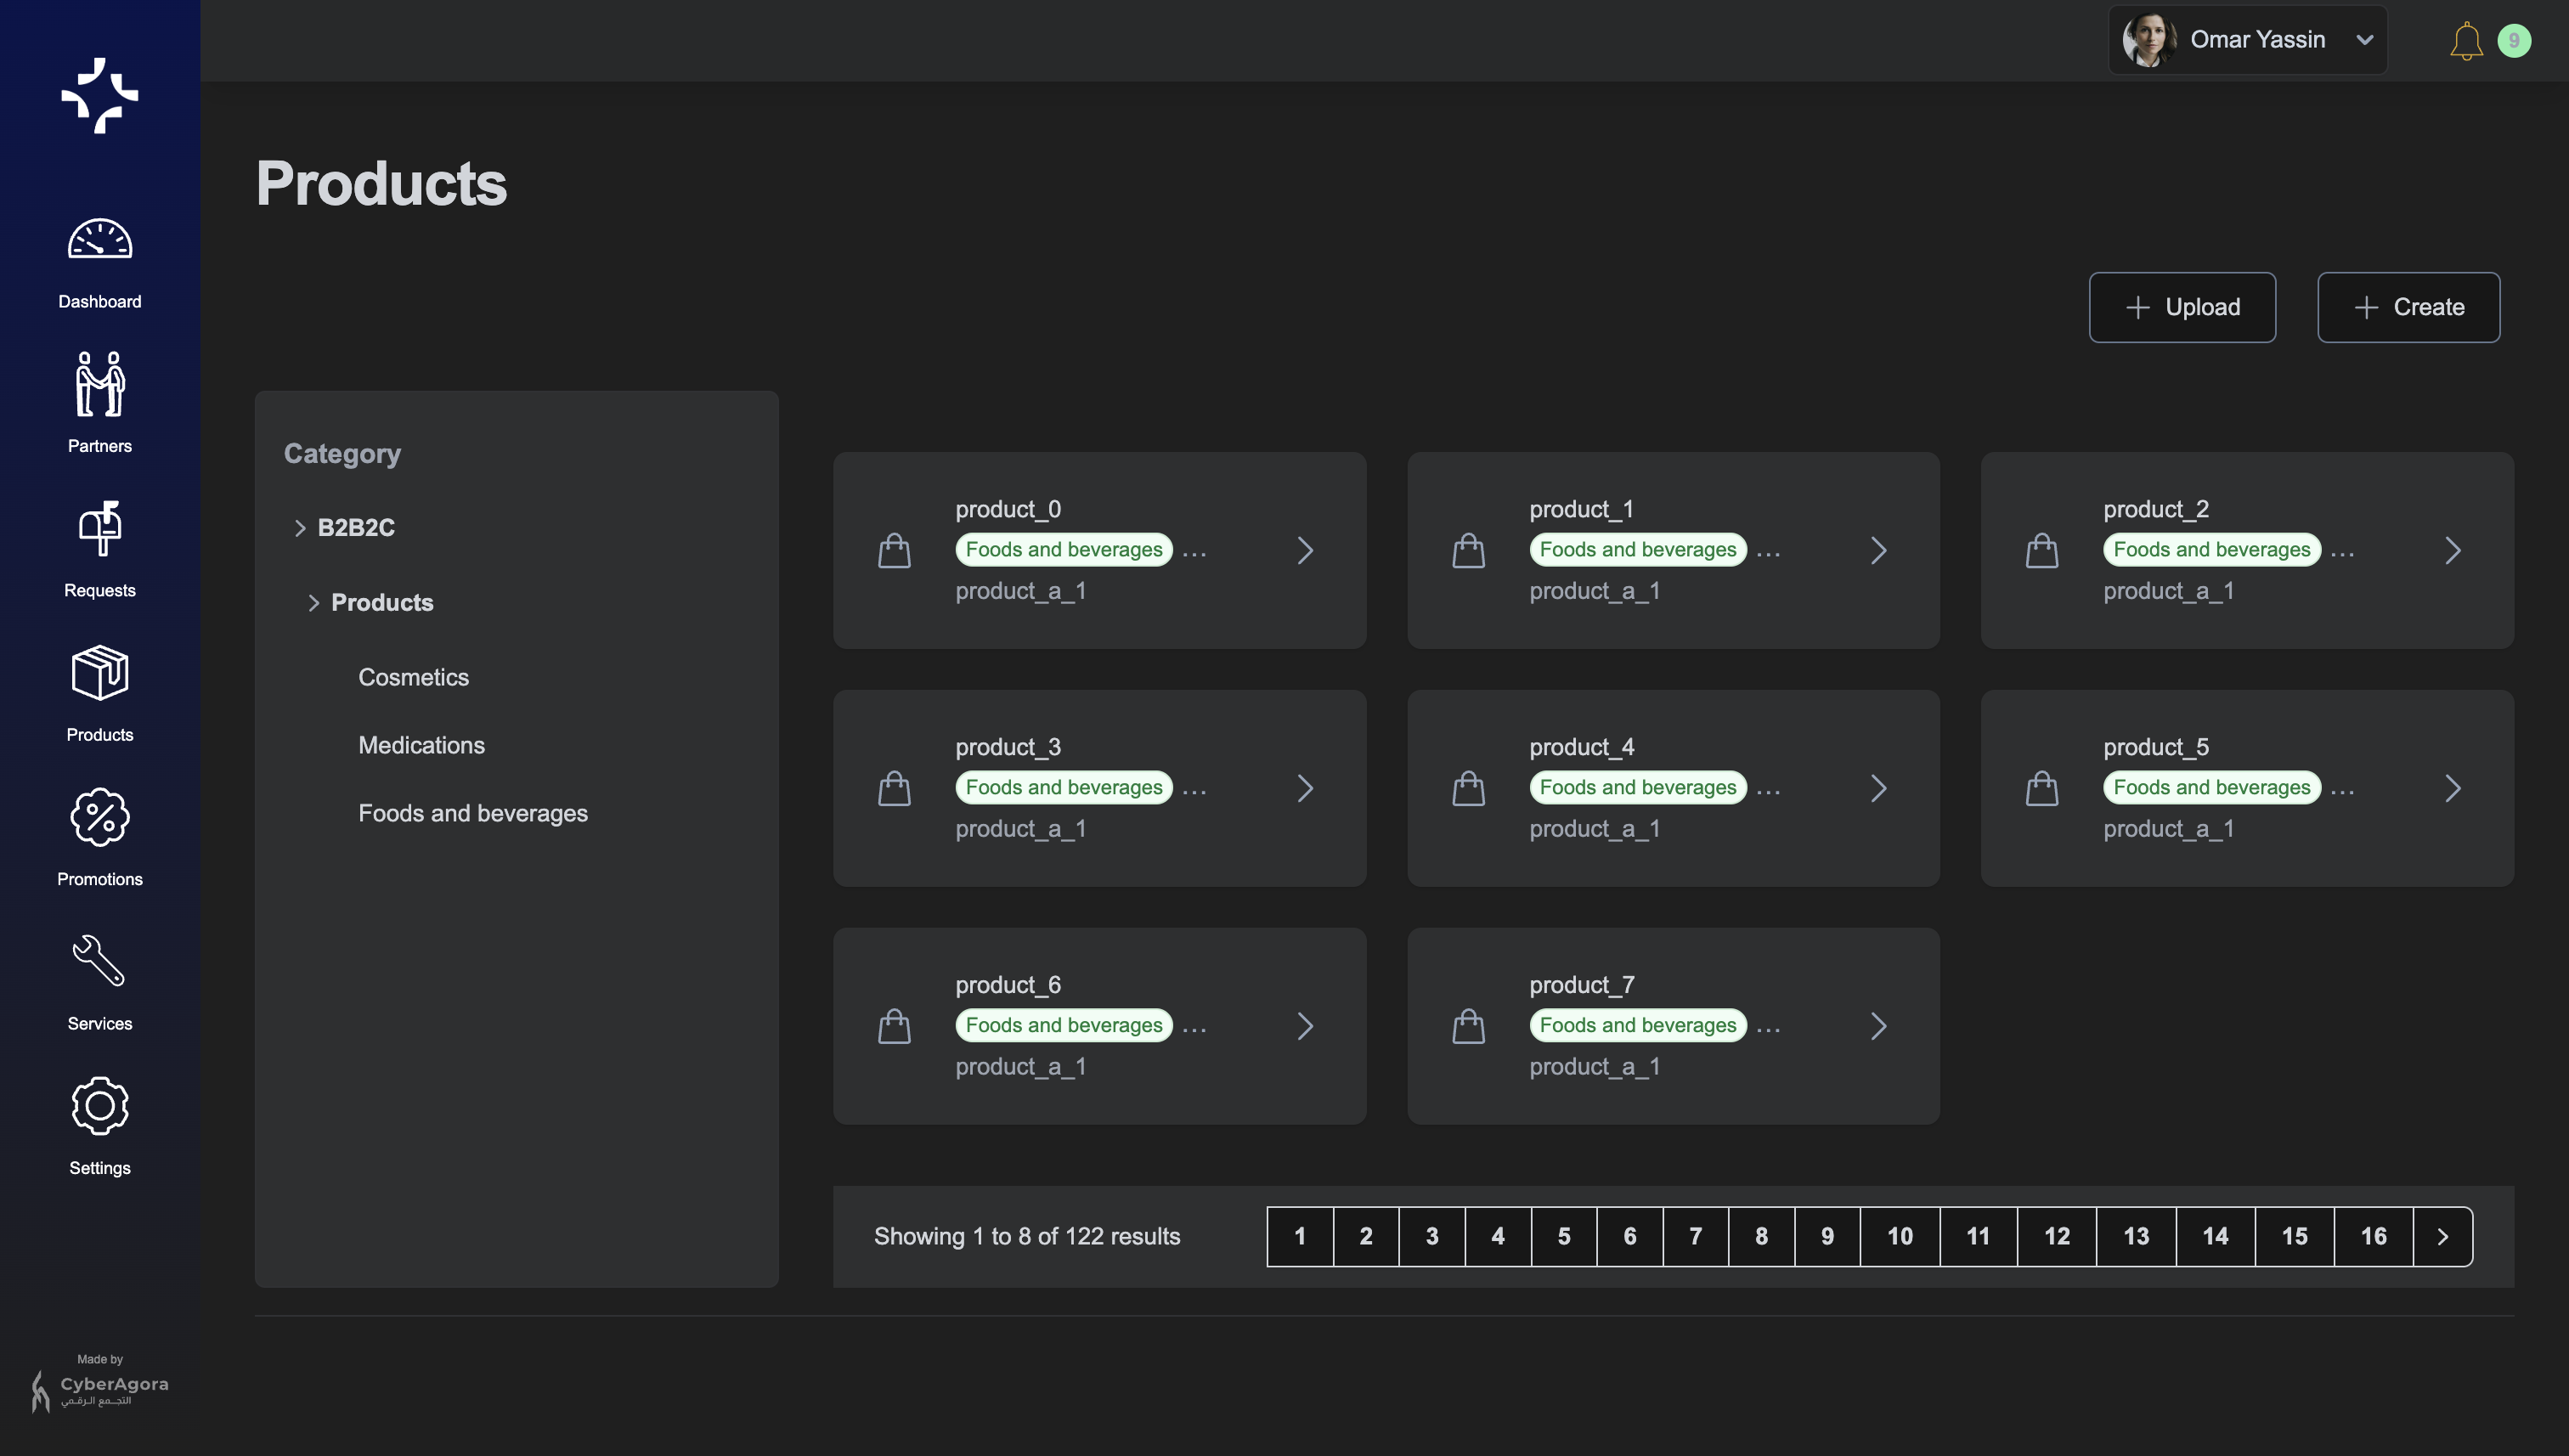Open the Dashboard gauge icon
The height and width of the screenshot is (1456, 2569).
tap(99, 240)
